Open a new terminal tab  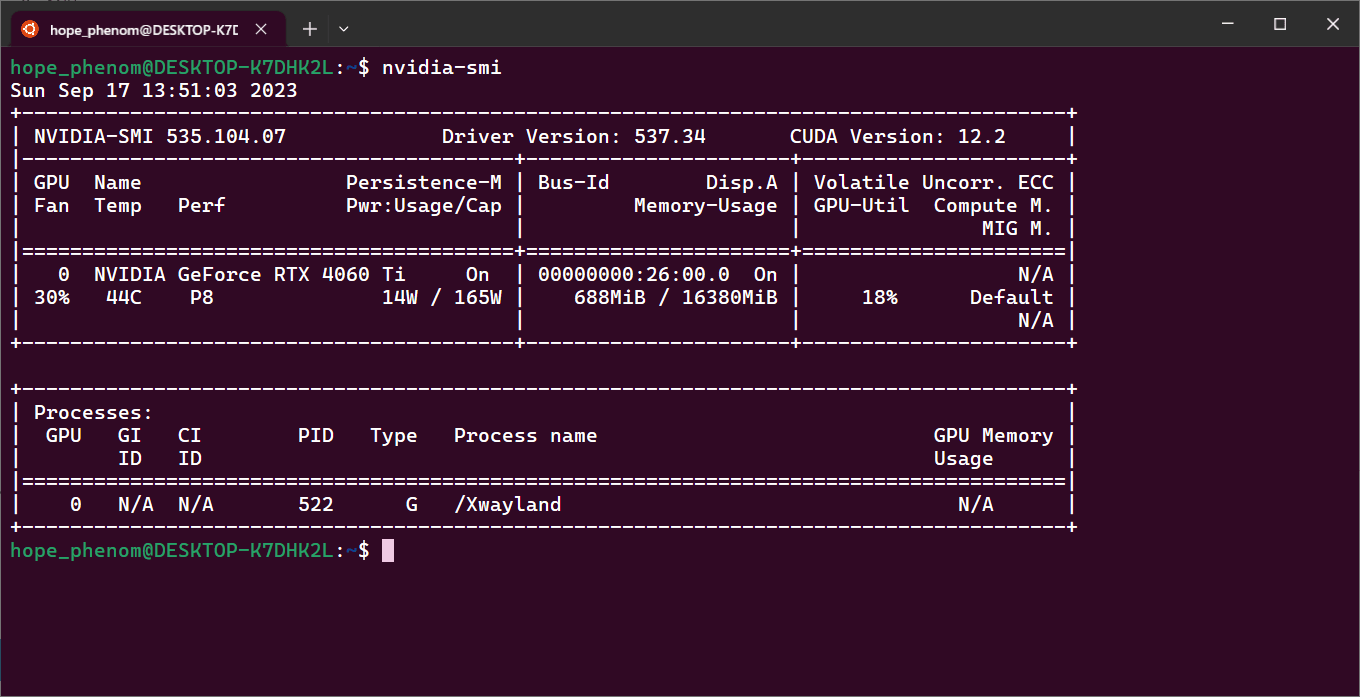point(309,29)
